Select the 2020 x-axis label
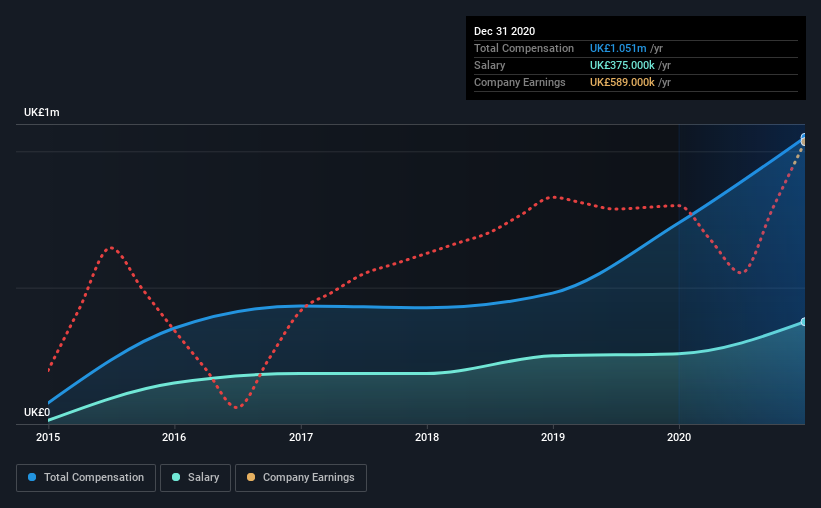821x508 pixels. click(679, 437)
